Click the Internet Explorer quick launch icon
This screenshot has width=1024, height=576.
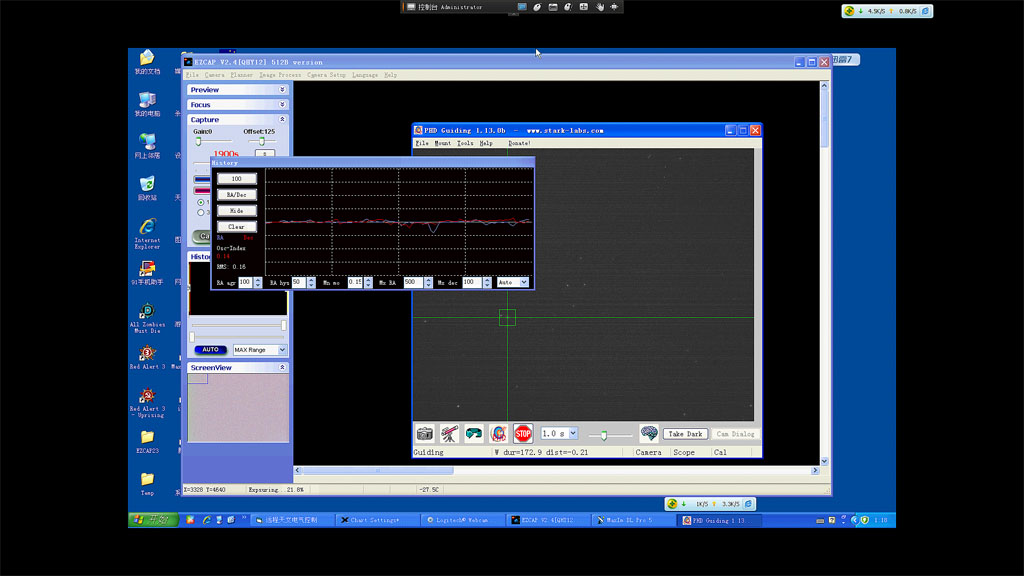(206, 520)
